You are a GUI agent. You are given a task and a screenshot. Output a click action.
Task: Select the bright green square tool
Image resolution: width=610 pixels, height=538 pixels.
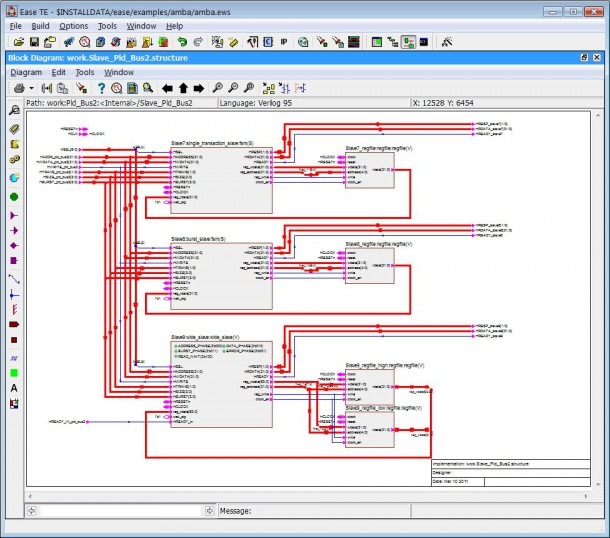[14, 373]
